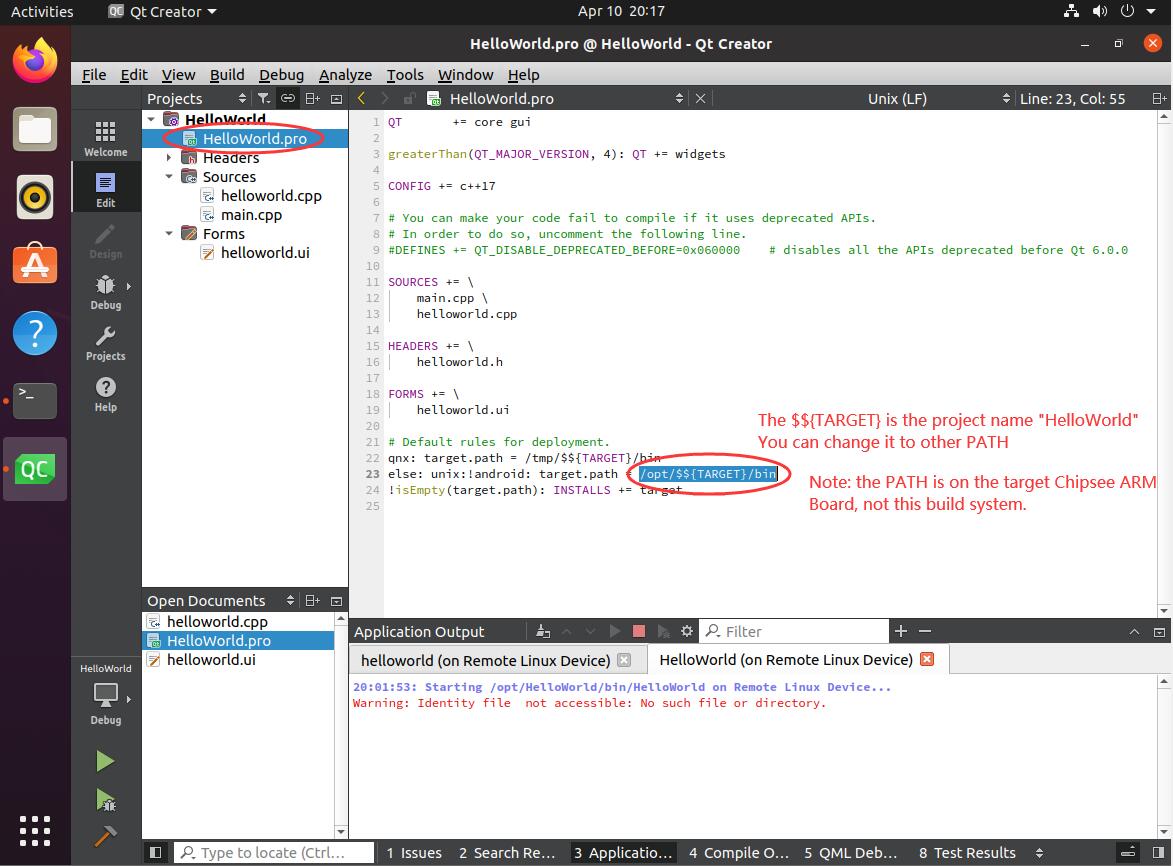Zoom out the output text with minus
The width and height of the screenshot is (1173, 866).
coord(925,631)
